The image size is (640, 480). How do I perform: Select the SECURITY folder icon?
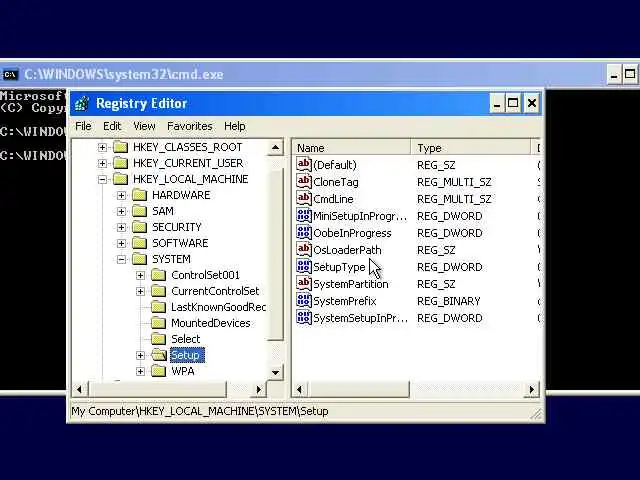pos(140,227)
